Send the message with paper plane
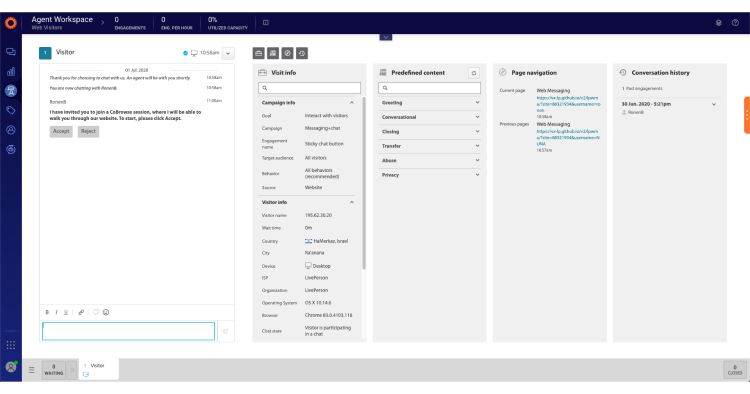This screenshot has height=394, width=750. click(x=225, y=331)
